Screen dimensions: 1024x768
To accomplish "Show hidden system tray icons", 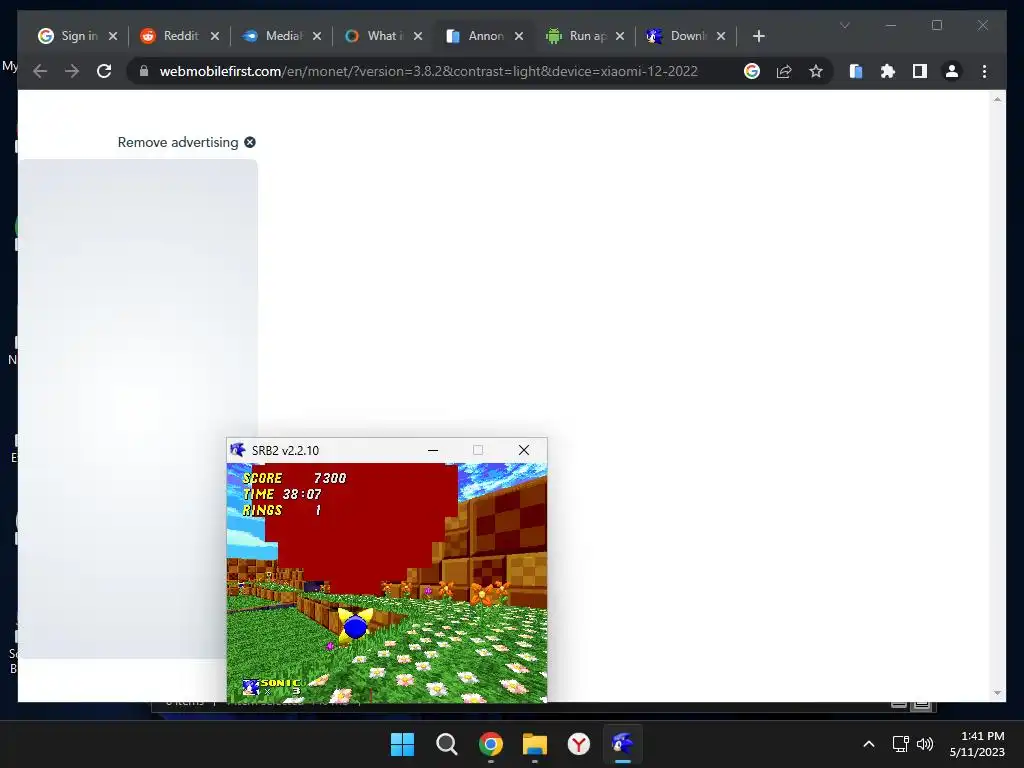I will [869, 744].
